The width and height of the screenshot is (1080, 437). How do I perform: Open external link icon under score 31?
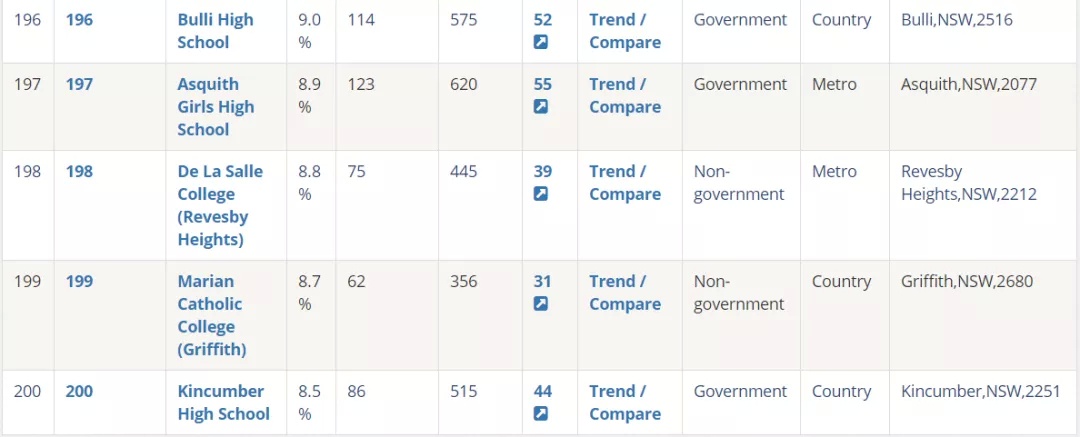[541, 304]
